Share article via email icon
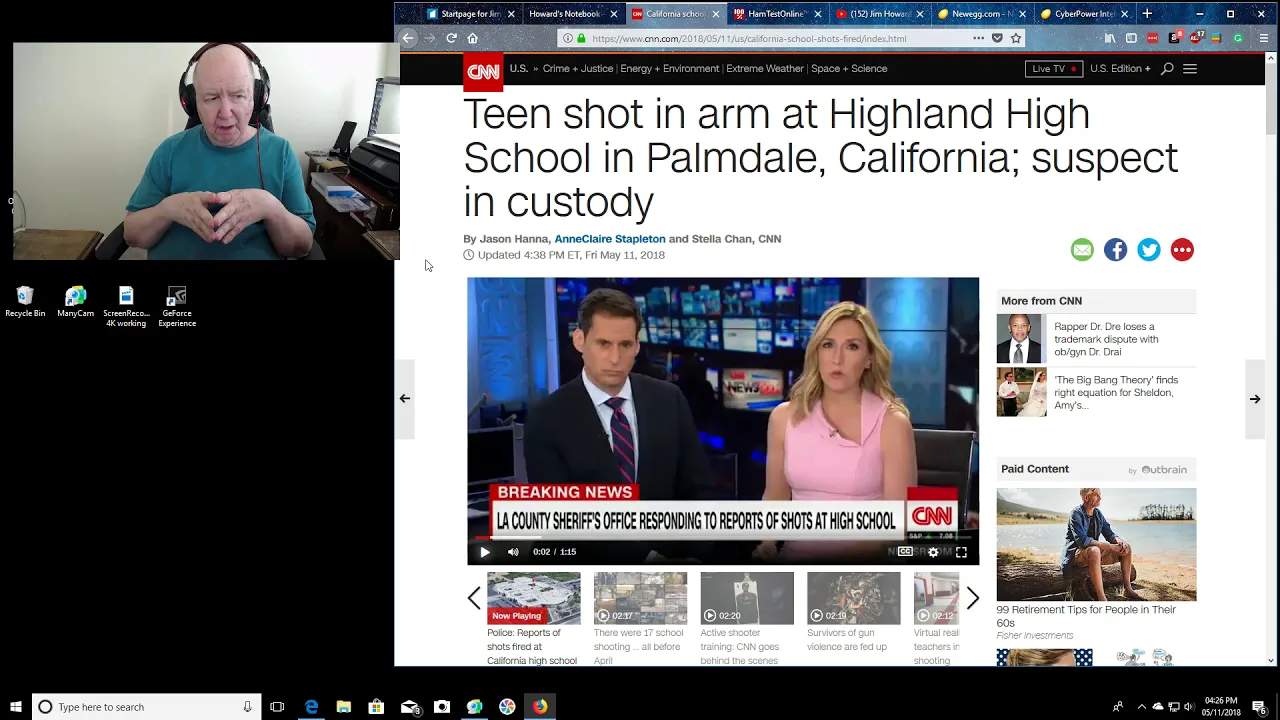 point(1082,250)
